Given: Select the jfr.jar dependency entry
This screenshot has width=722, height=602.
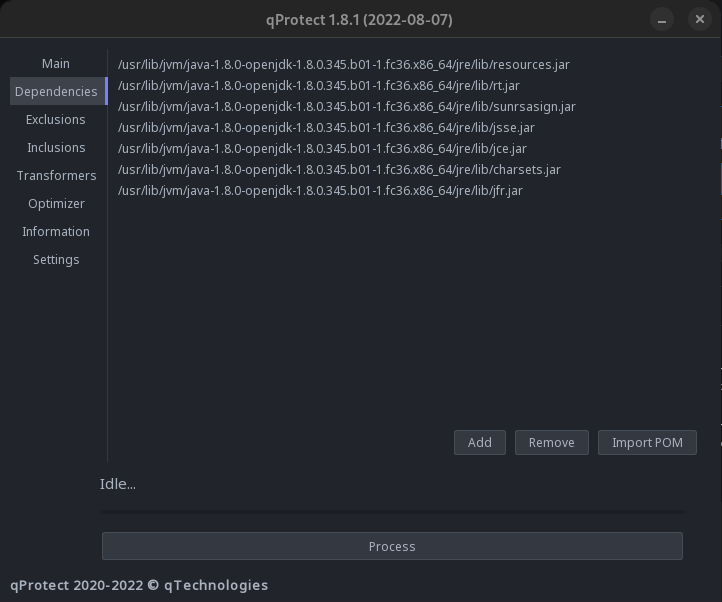Looking at the screenshot, I should pos(320,190).
